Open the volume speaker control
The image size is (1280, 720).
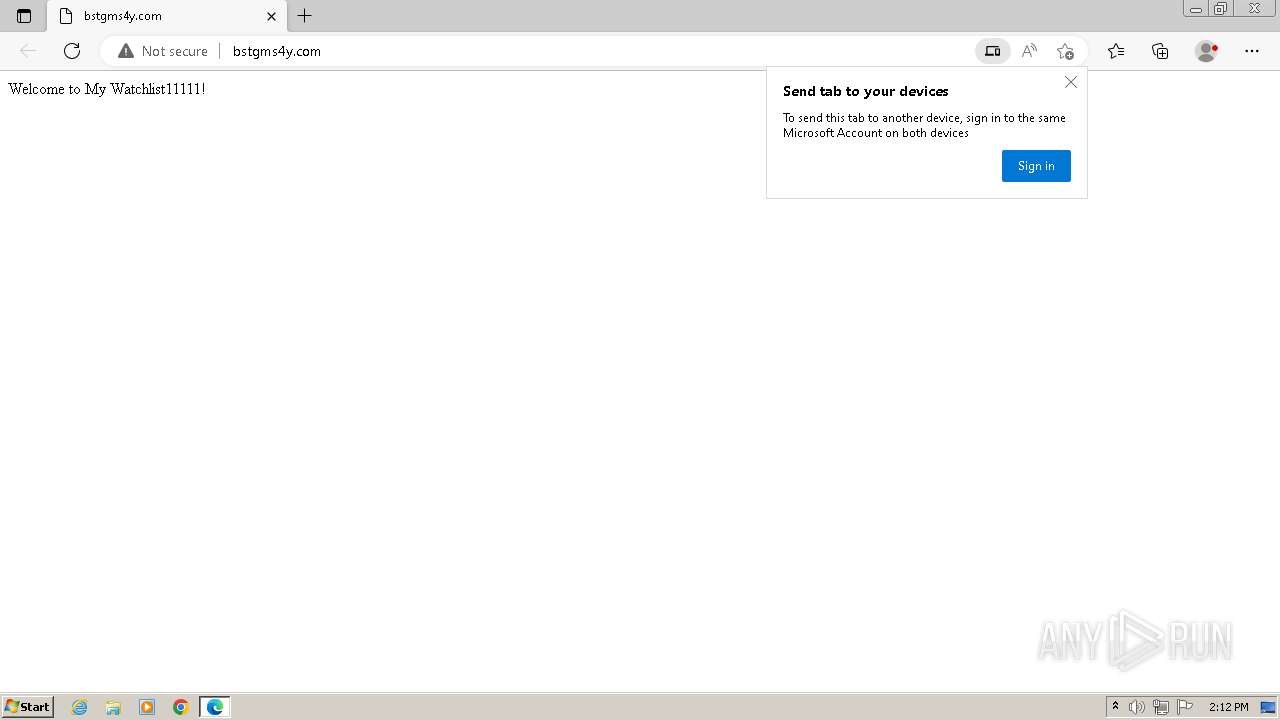(x=1137, y=707)
